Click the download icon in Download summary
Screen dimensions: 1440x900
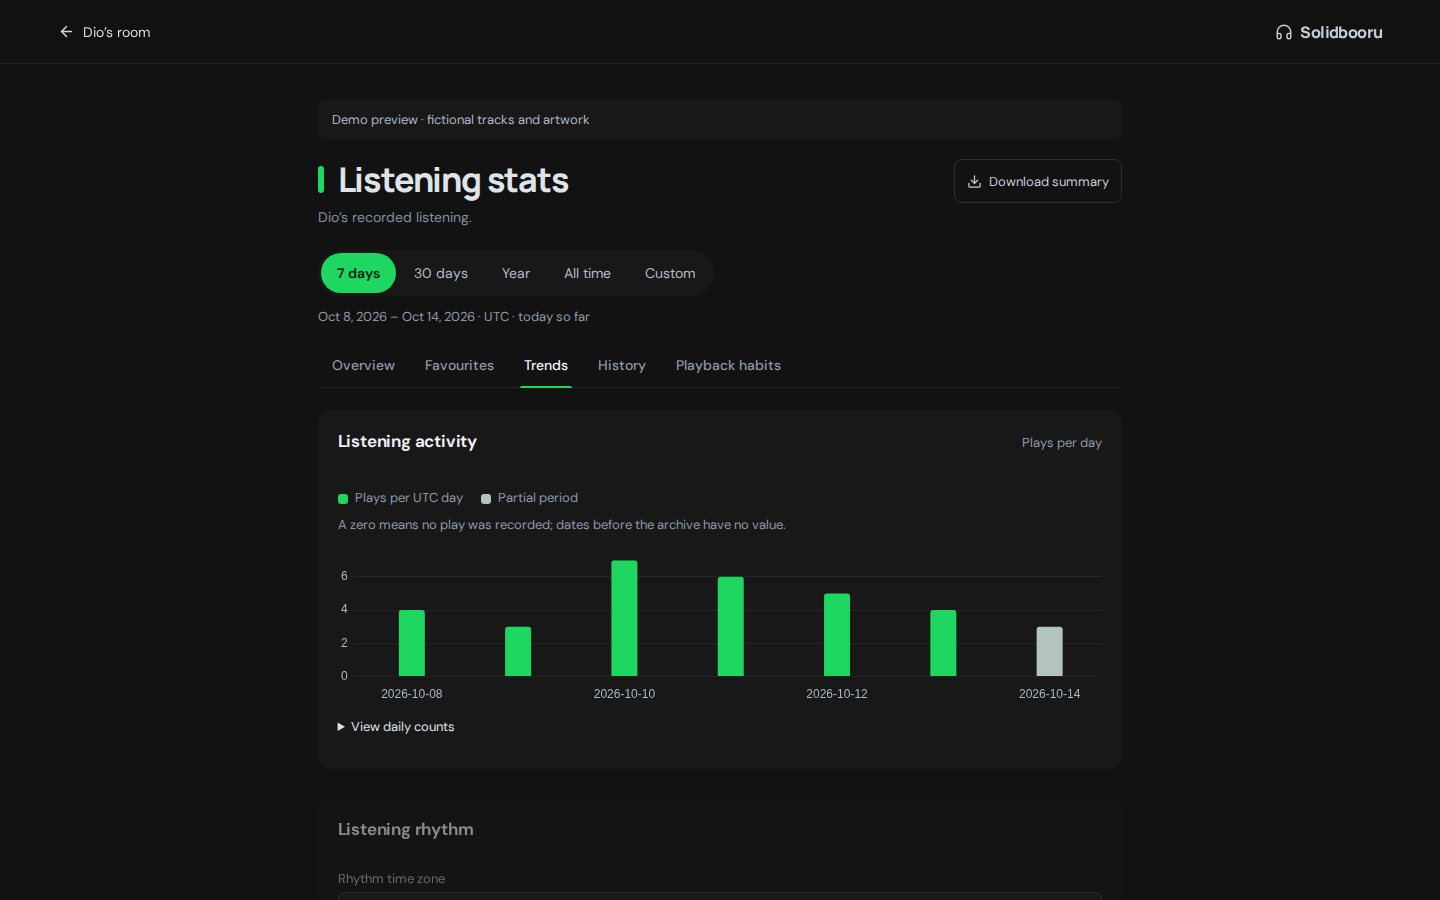point(974,182)
